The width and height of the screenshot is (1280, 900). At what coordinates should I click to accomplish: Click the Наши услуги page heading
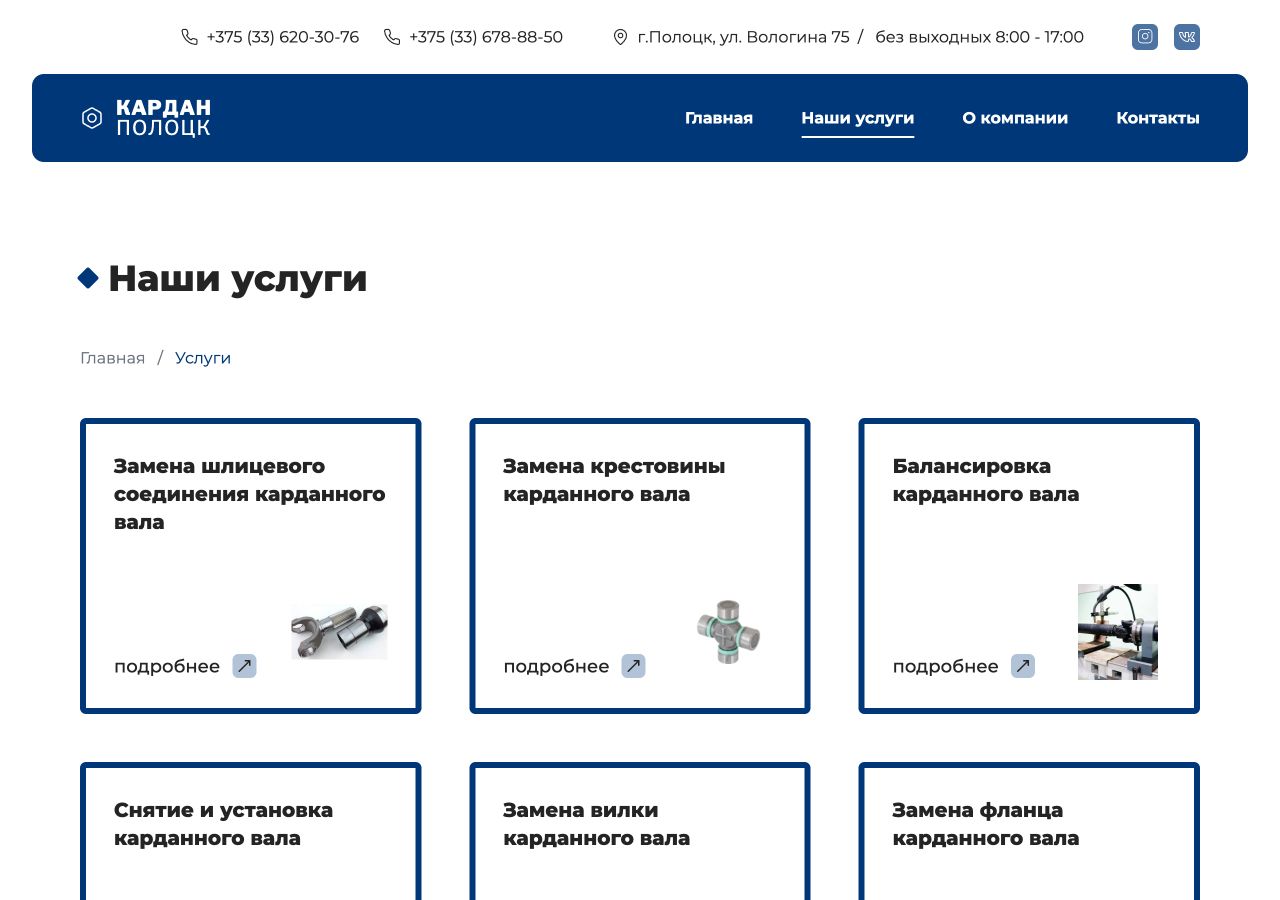pos(238,278)
